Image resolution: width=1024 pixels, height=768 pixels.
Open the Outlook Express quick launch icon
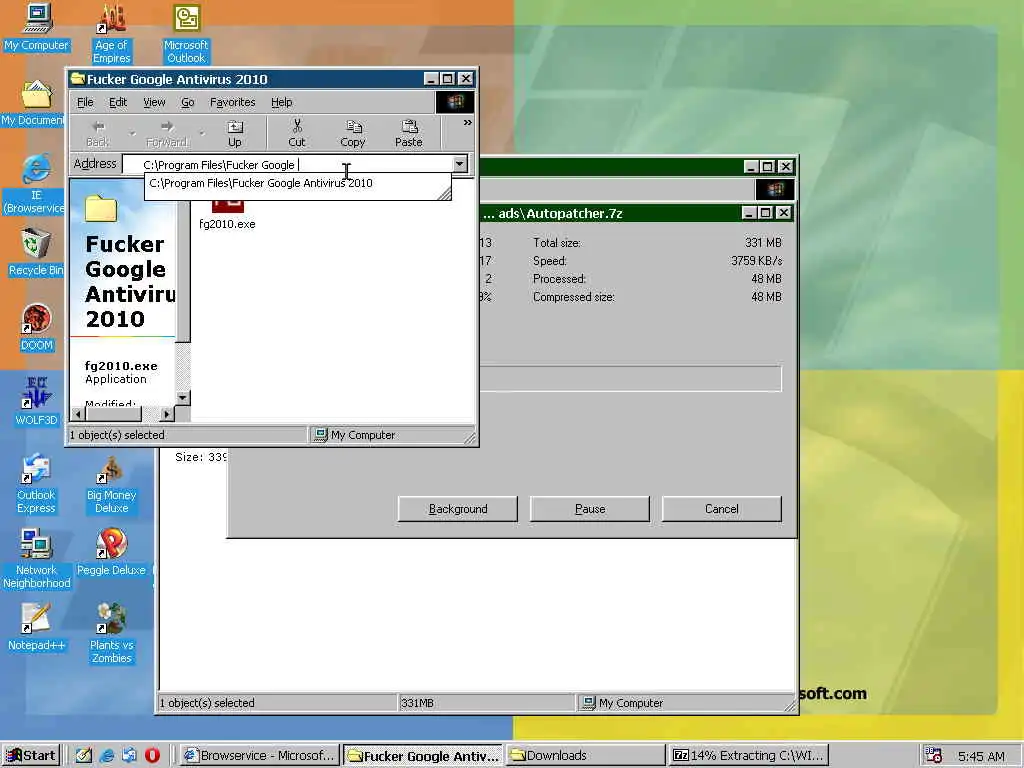point(129,756)
